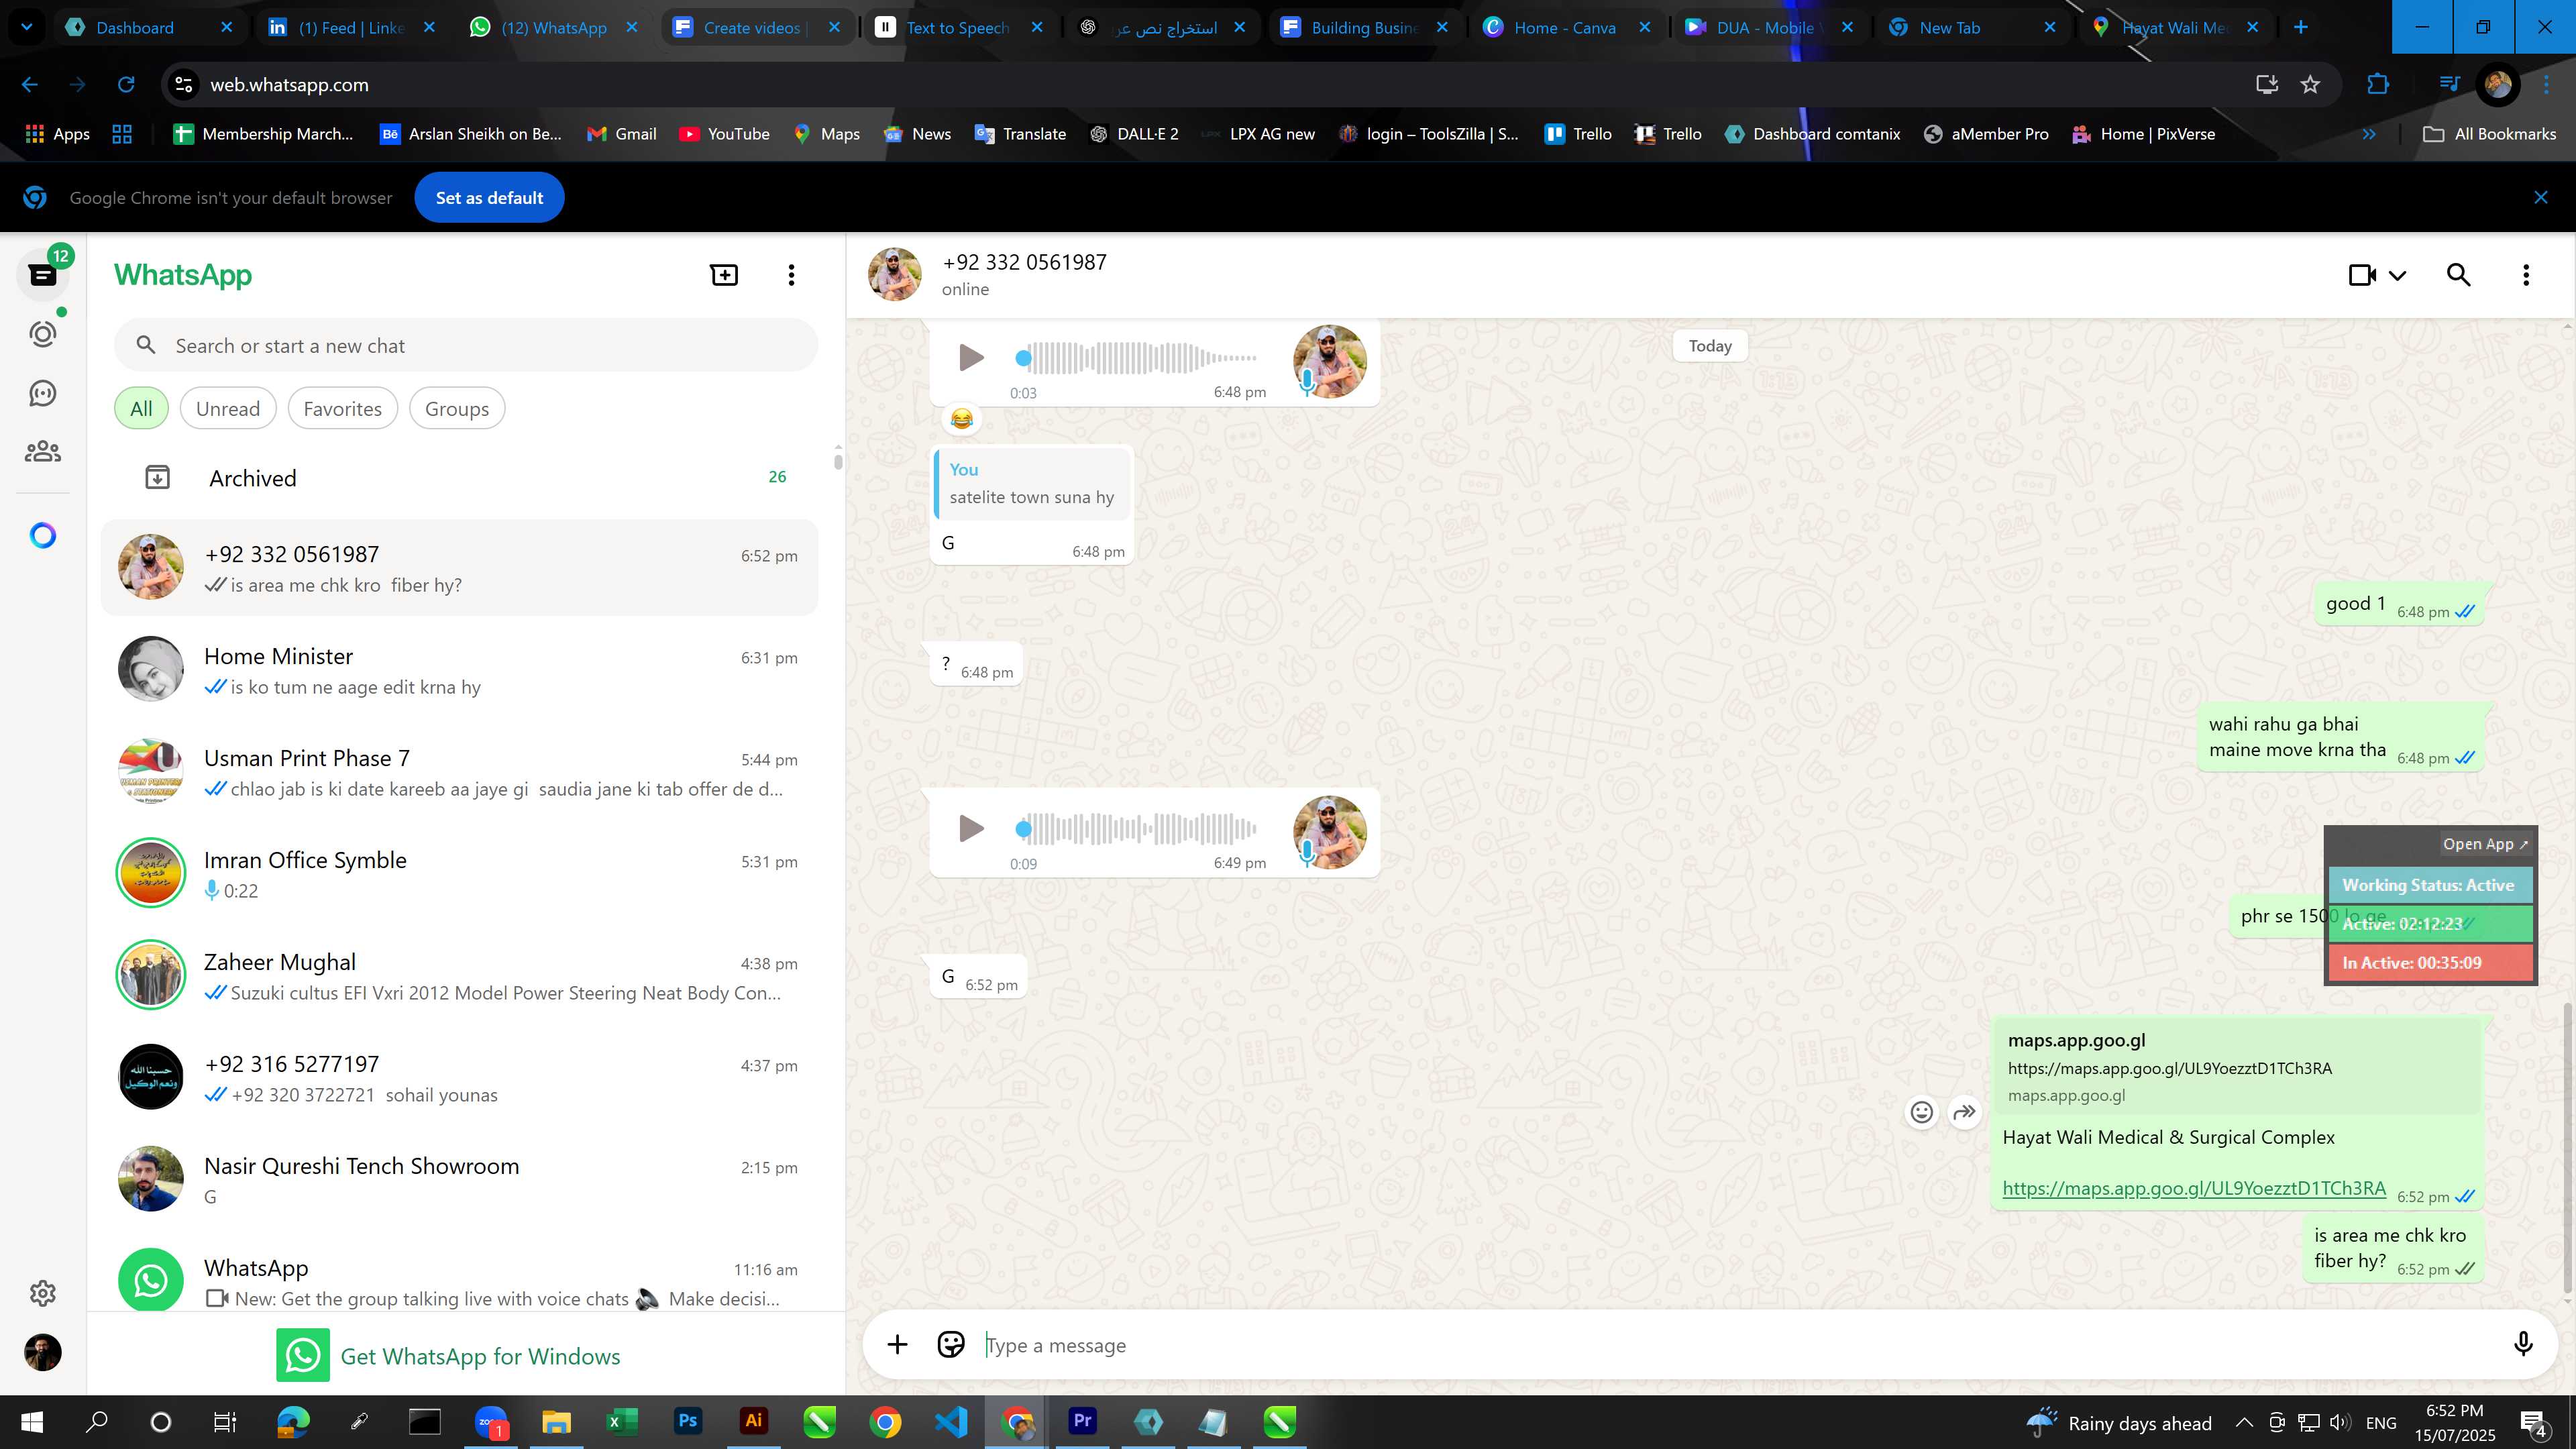Open chat Usman Print Phase 7

point(459,772)
